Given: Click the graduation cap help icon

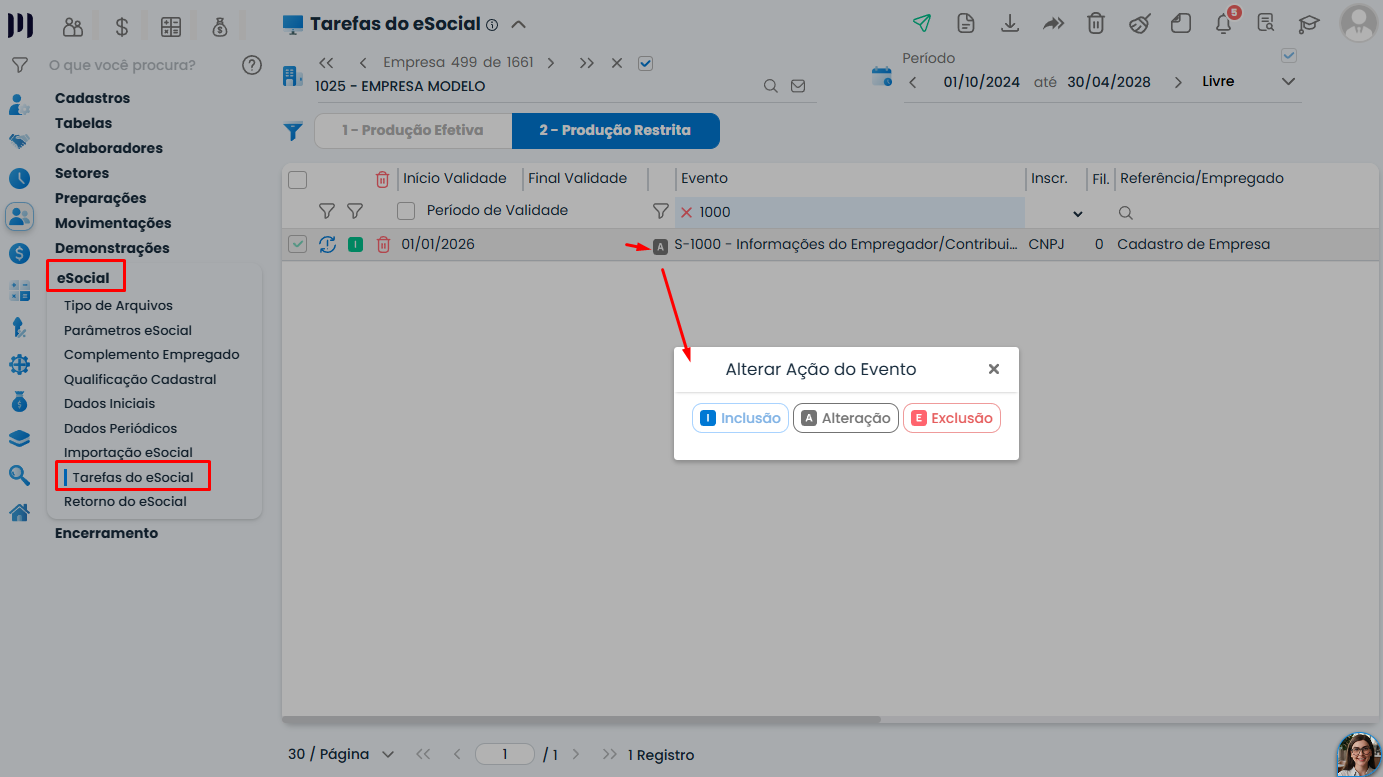Looking at the screenshot, I should coord(1309,24).
